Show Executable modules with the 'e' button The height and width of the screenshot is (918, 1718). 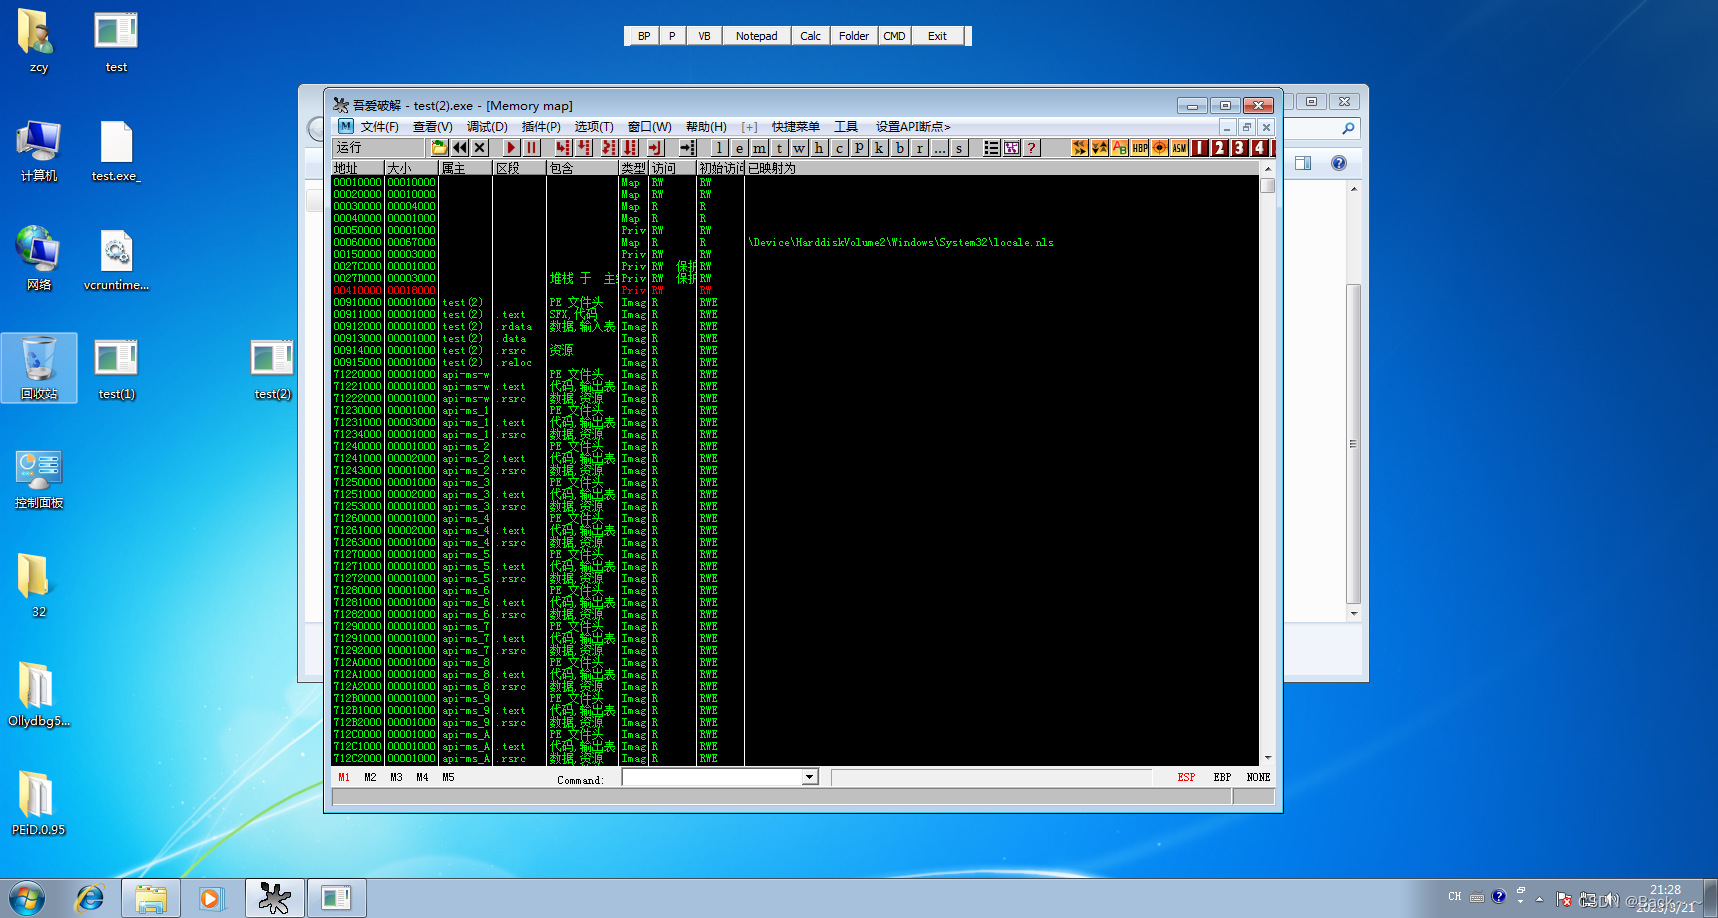click(739, 148)
